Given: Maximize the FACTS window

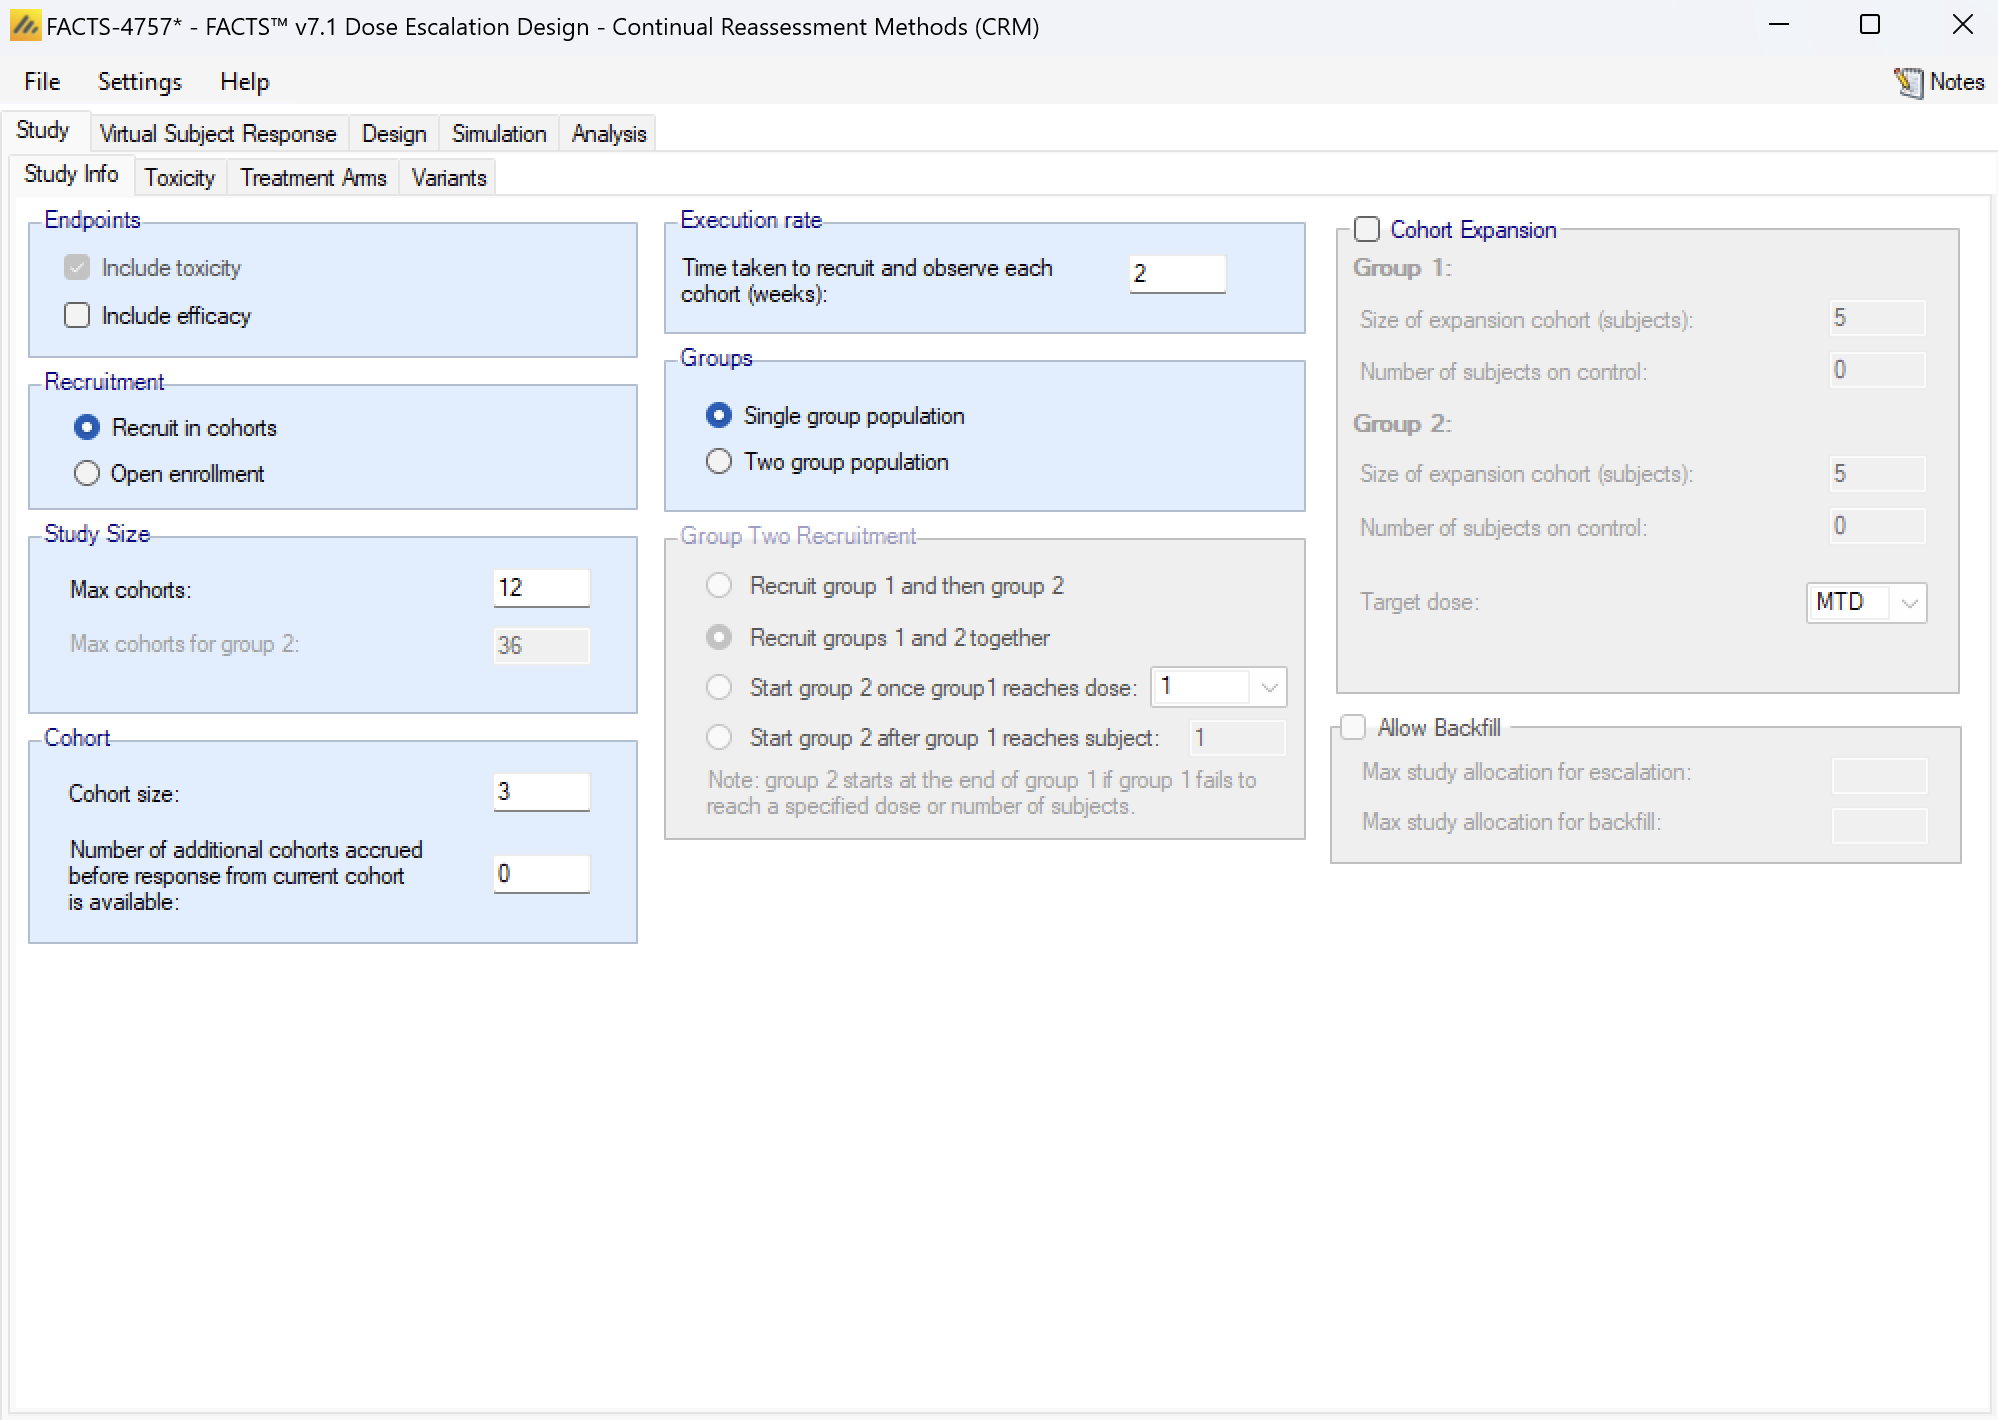Looking at the screenshot, I should [x=1869, y=25].
